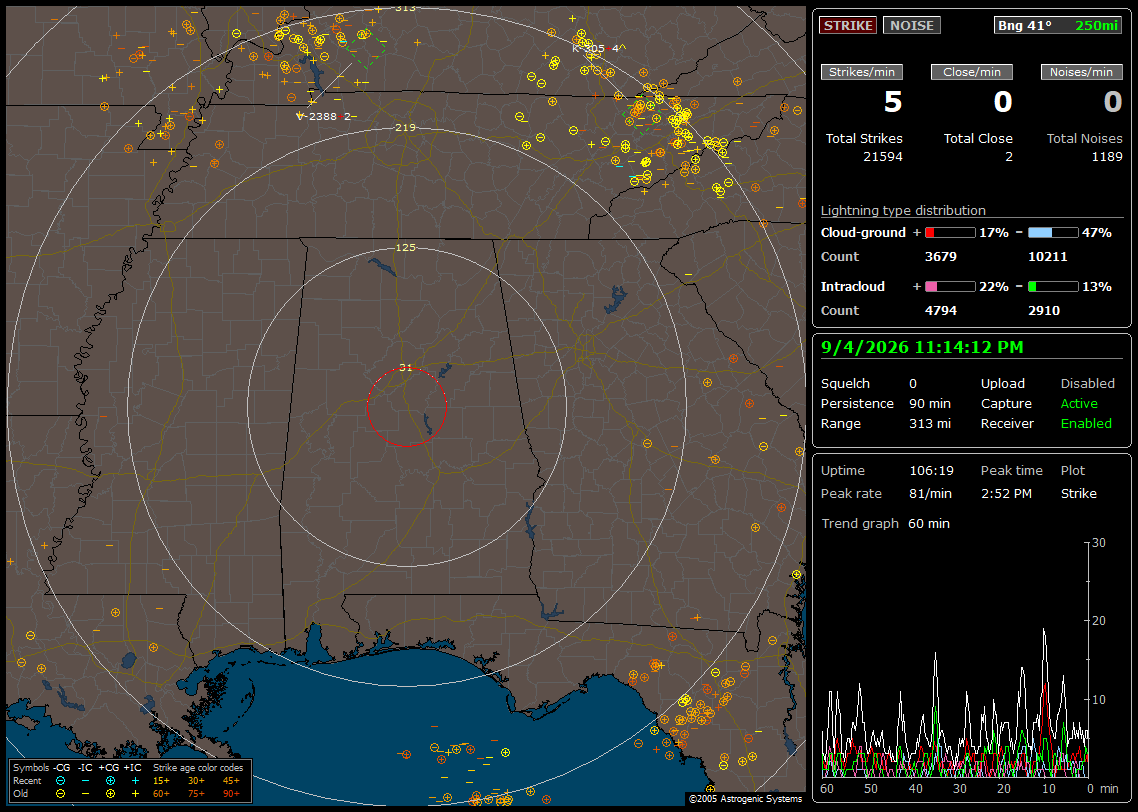
Task: Click the green negative intracloud bar
Action: point(1053,287)
